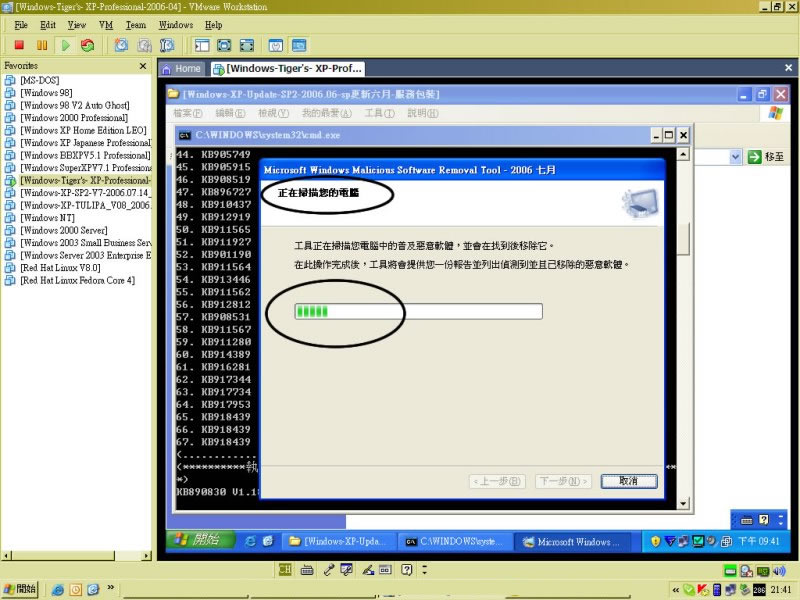Expand hidden host tray icons arrow
The width and height of the screenshot is (800, 600).
point(676,590)
